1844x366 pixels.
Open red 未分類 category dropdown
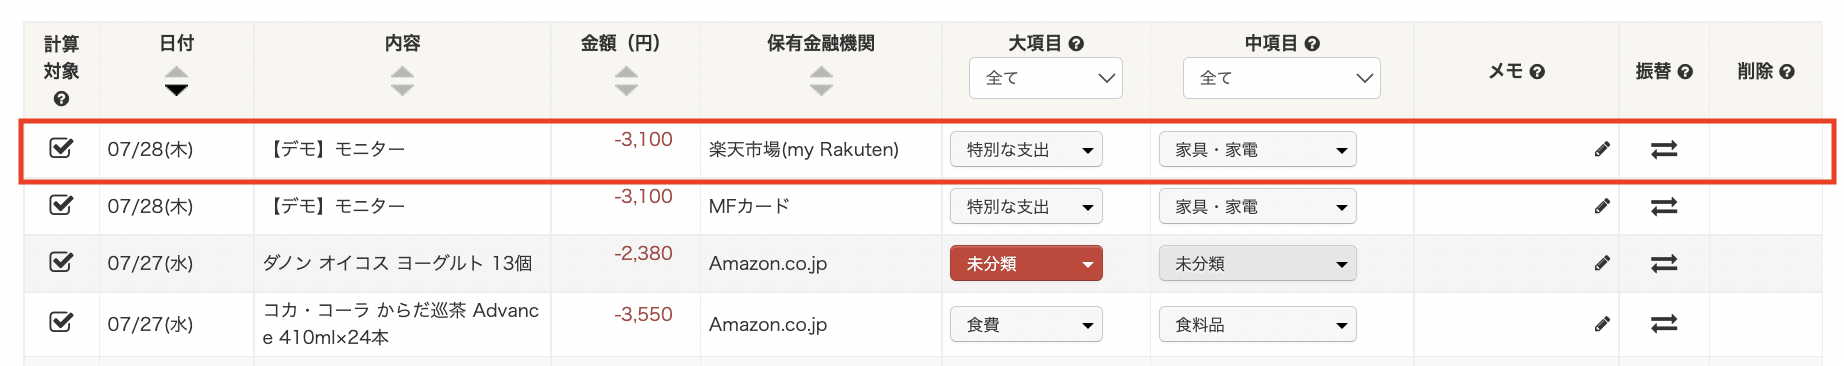coord(1026,264)
